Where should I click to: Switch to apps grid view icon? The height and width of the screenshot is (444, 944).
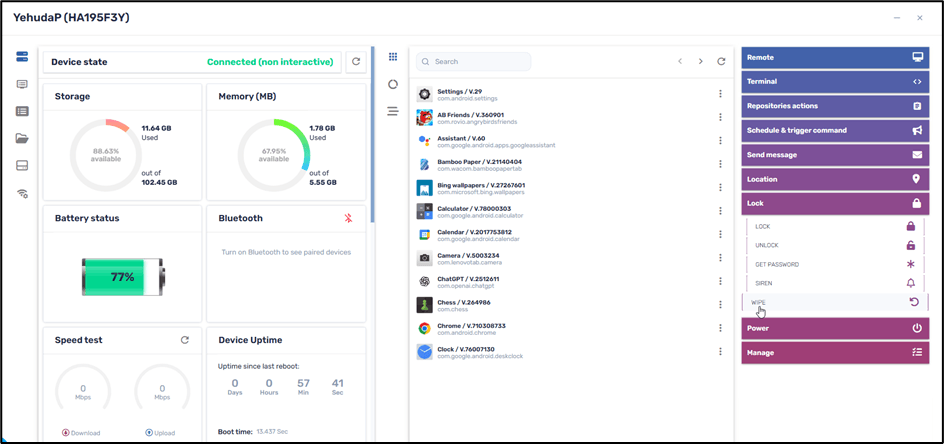[393, 58]
